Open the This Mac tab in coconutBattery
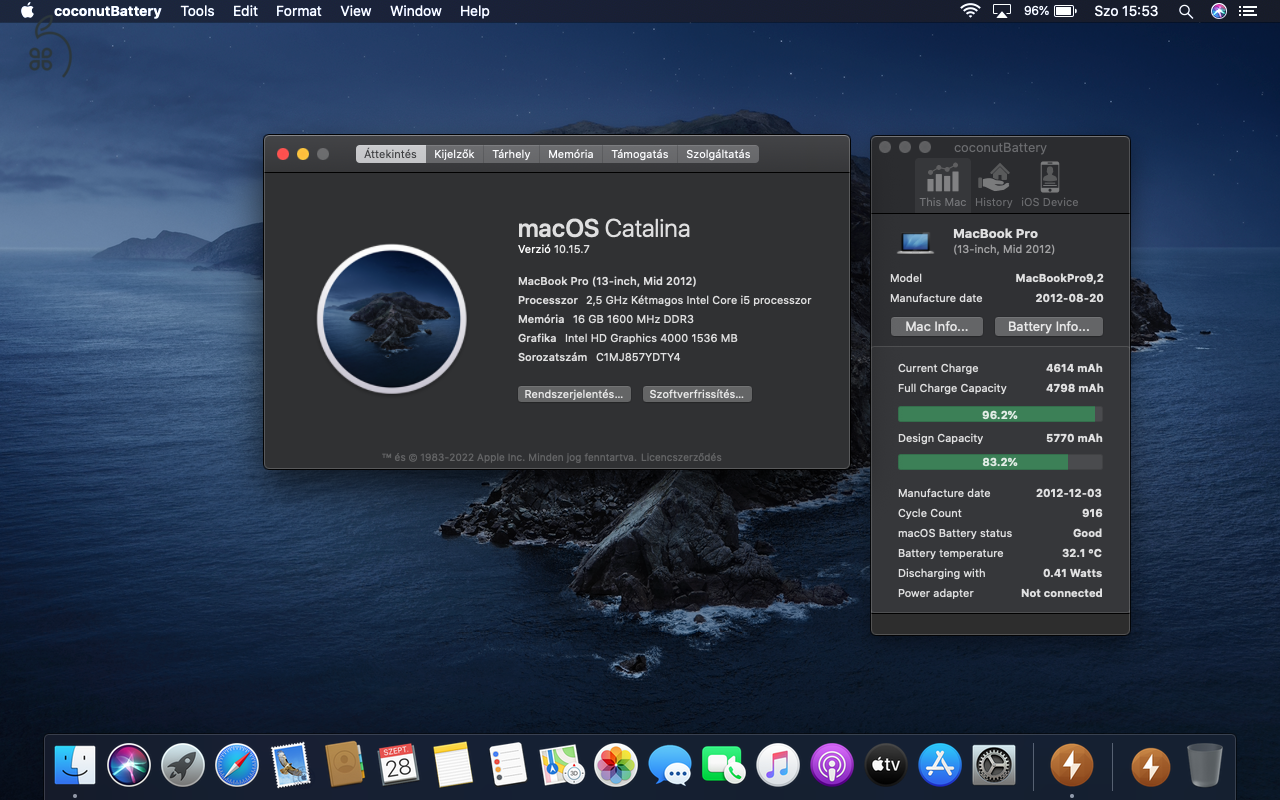The image size is (1280, 800). pyautogui.click(x=943, y=185)
